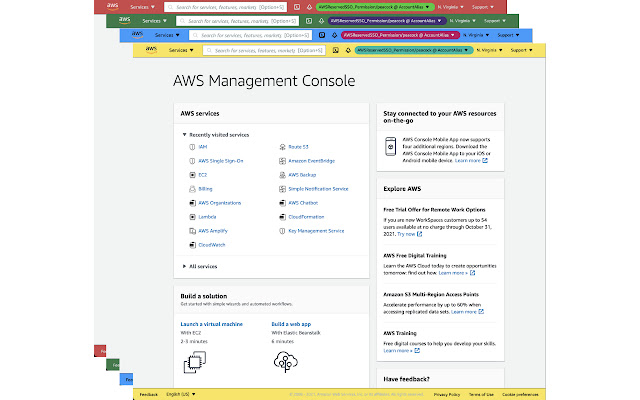The image size is (640, 400).
Task: Open the AWS Chatbot link
Action: (303, 203)
